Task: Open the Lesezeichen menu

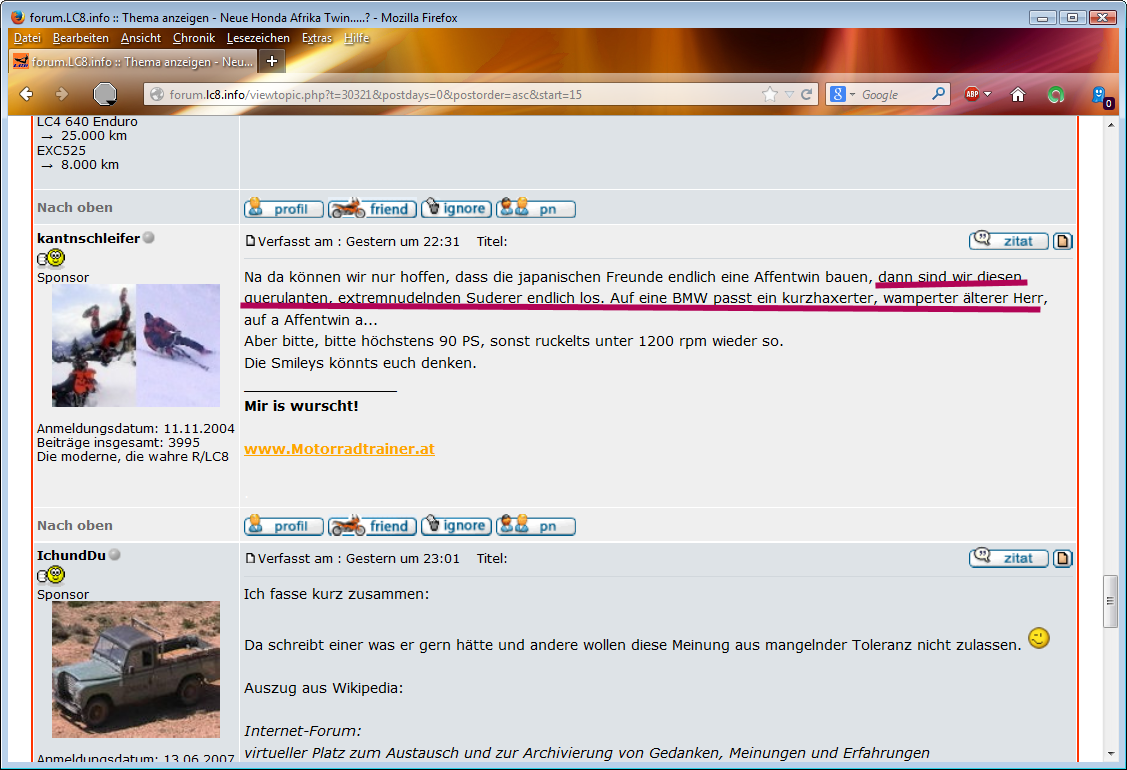Action: point(258,38)
